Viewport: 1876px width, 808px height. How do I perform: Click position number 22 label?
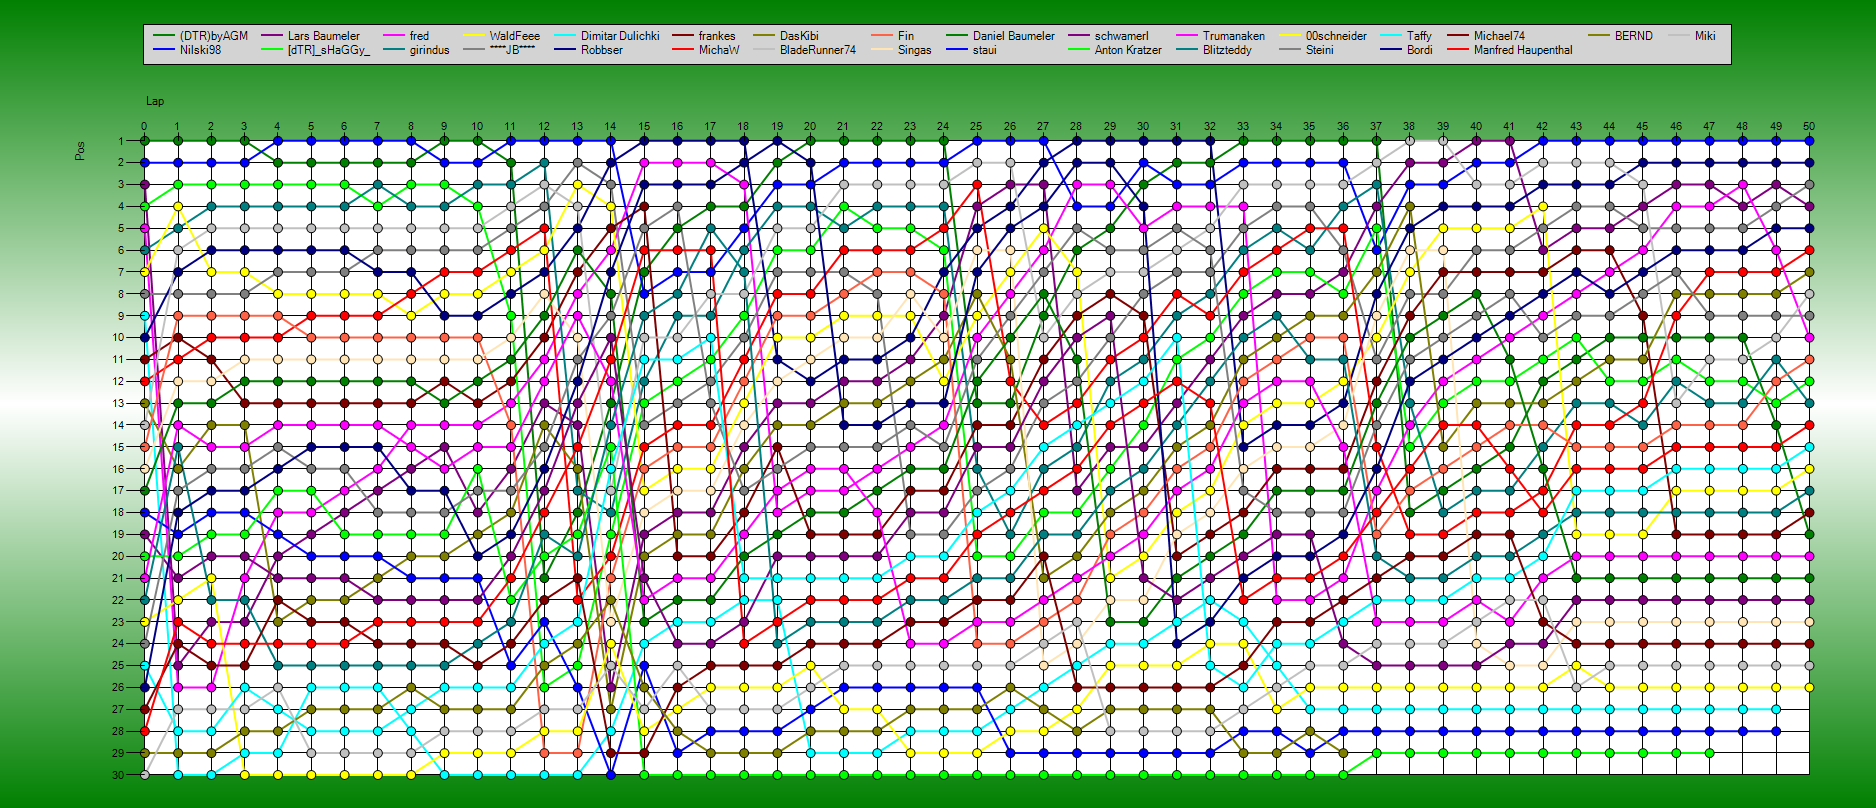point(118,600)
